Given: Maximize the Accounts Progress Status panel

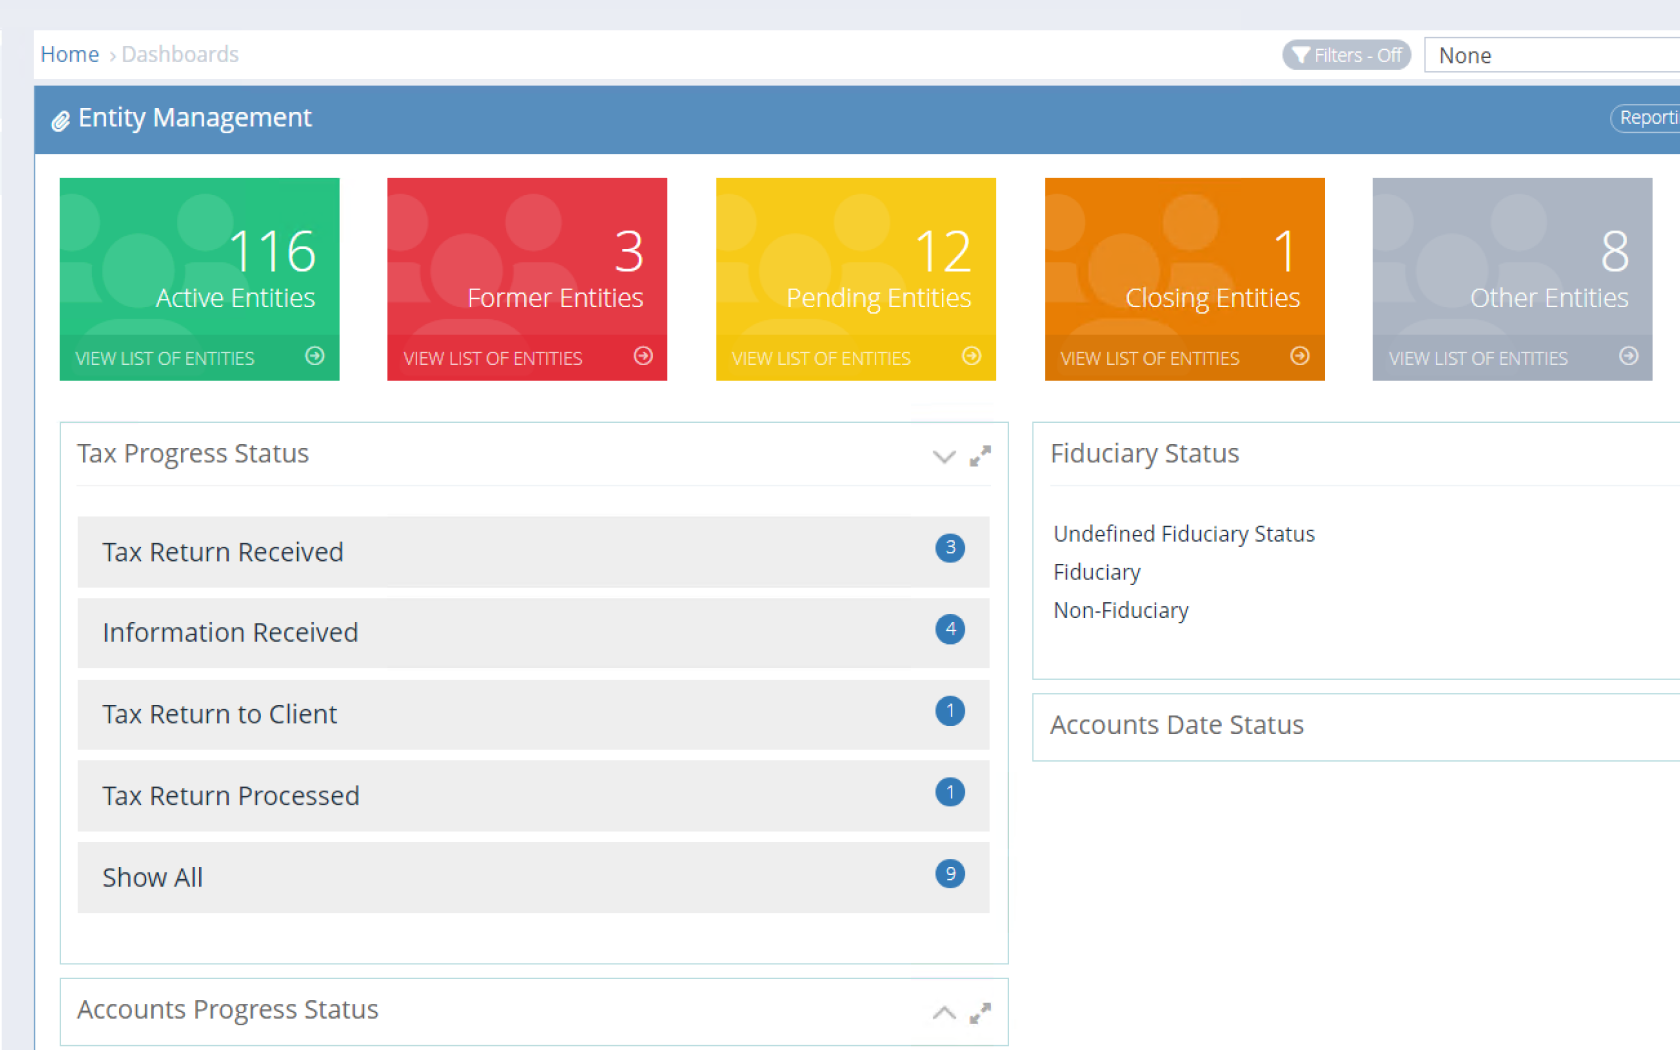Looking at the screenshot, I should click(x=980, y=1013).
